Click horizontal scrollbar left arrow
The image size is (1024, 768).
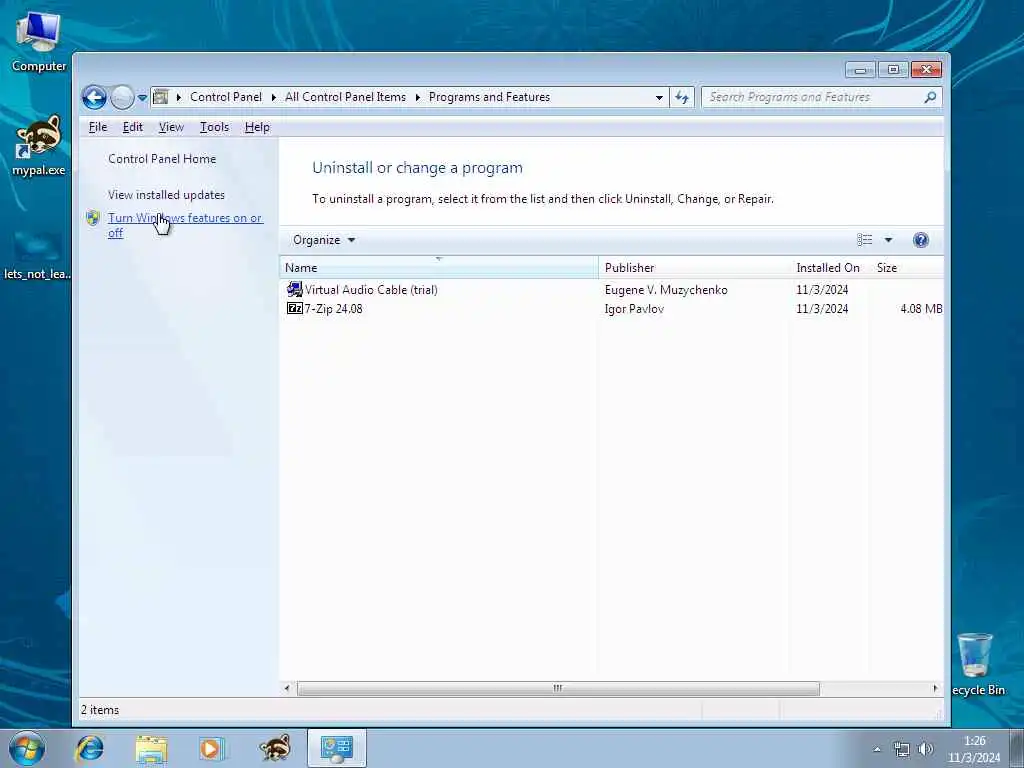(x=287, y=688)
